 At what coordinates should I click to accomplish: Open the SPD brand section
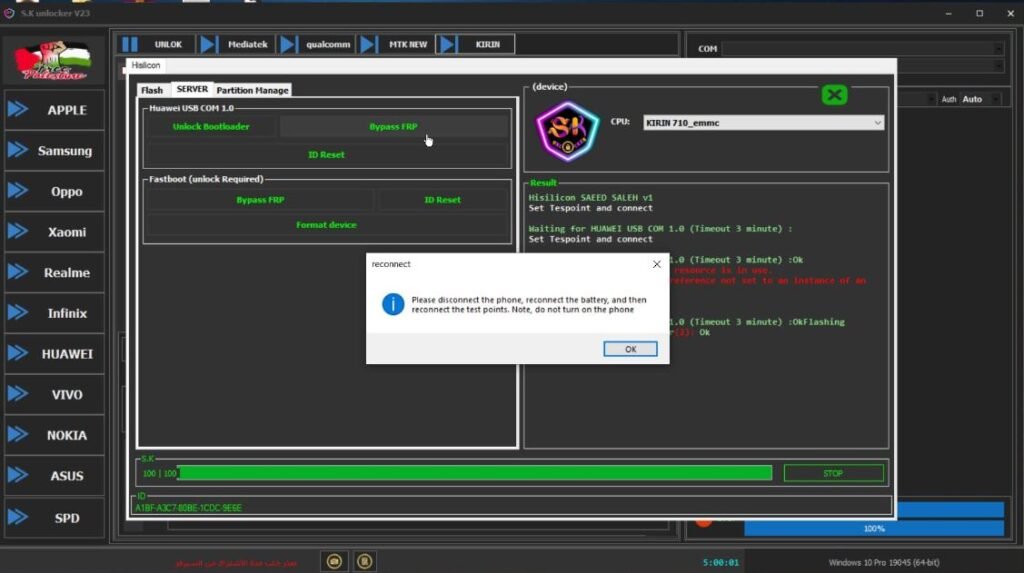coord(54,518)
